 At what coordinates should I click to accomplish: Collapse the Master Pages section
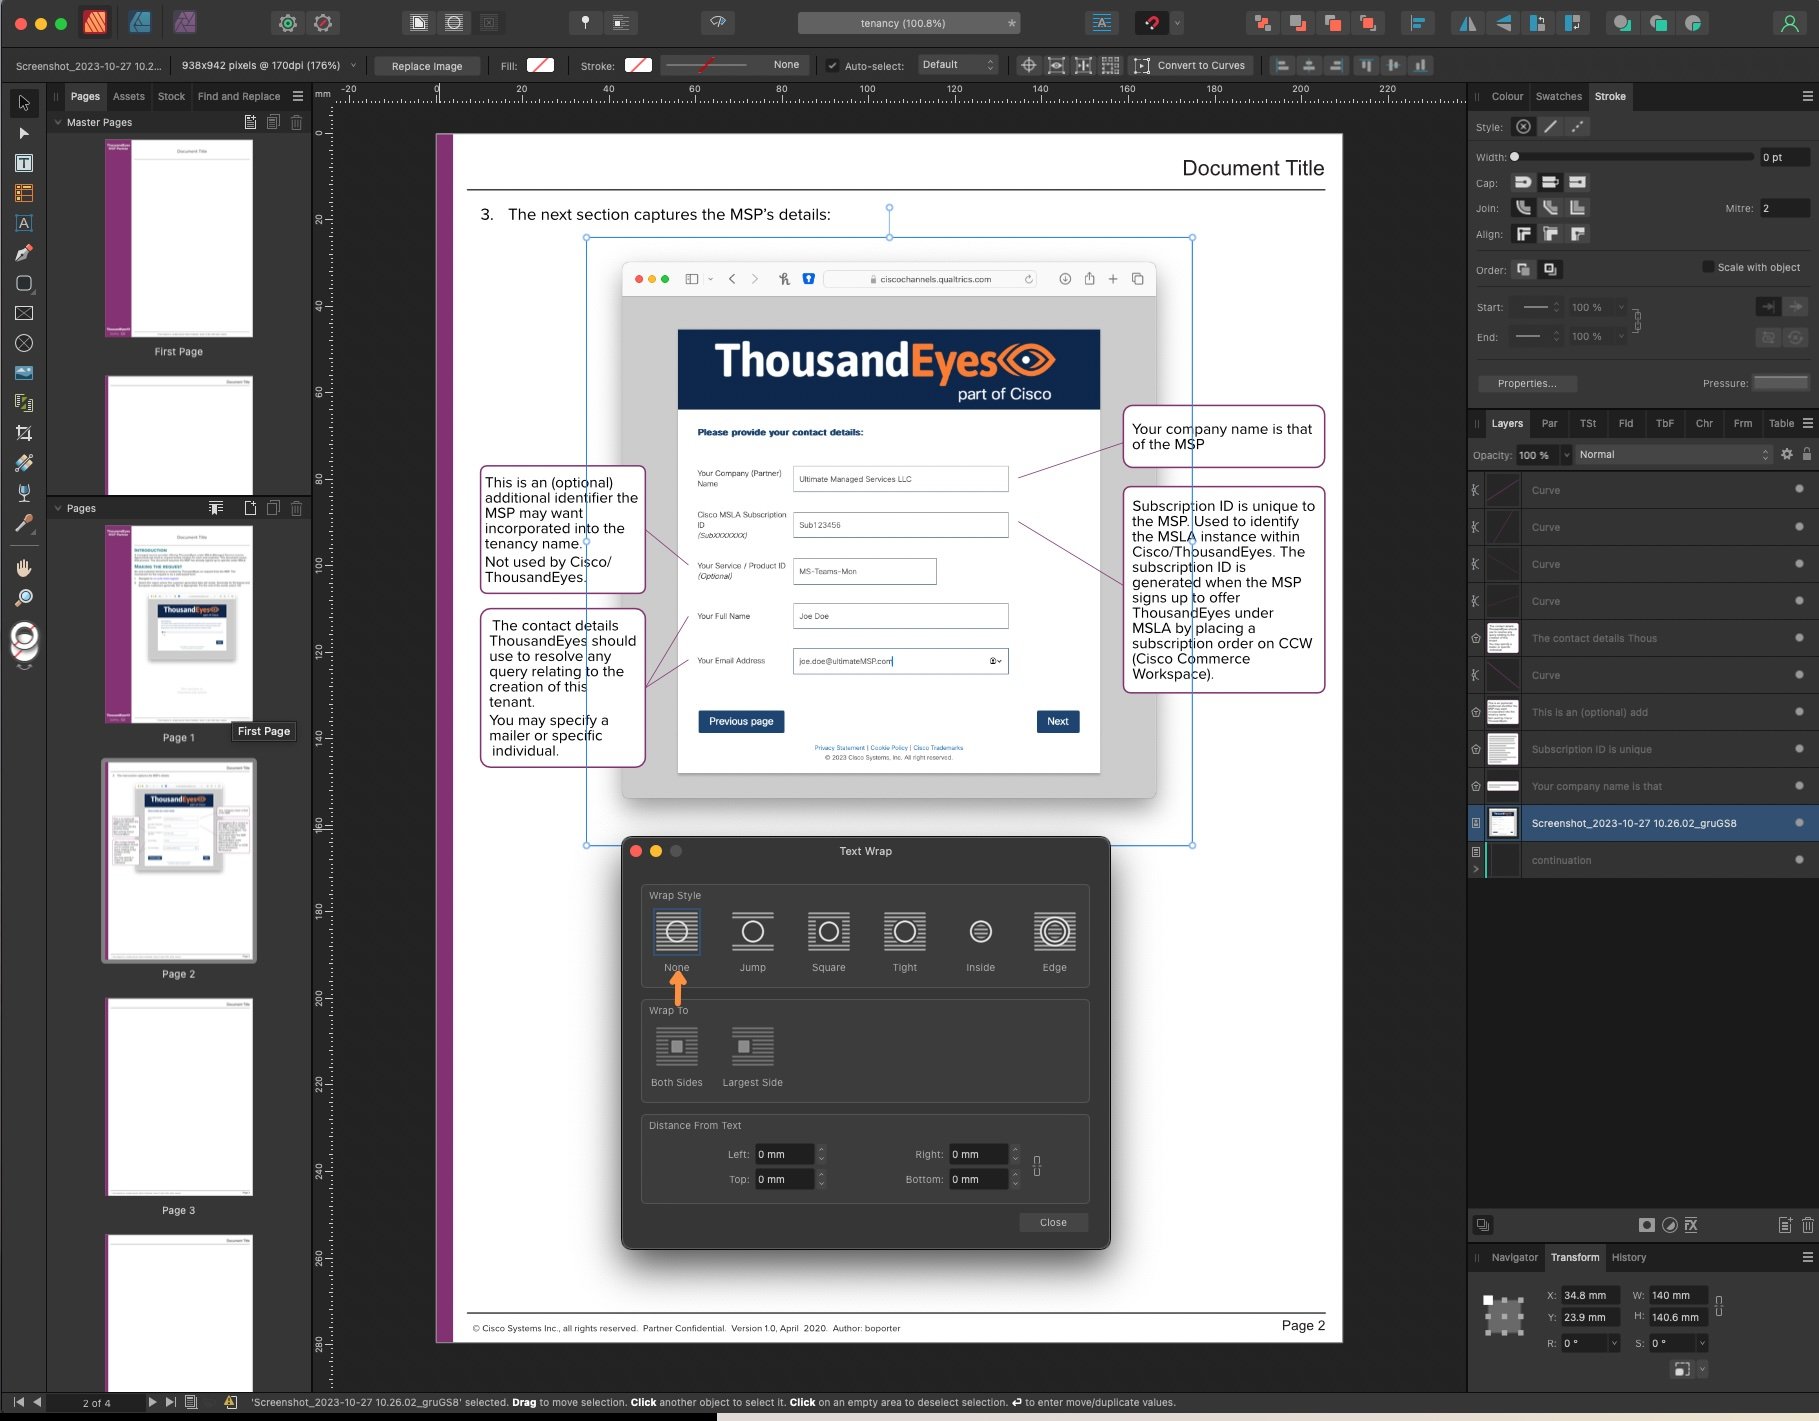point(58,122)
